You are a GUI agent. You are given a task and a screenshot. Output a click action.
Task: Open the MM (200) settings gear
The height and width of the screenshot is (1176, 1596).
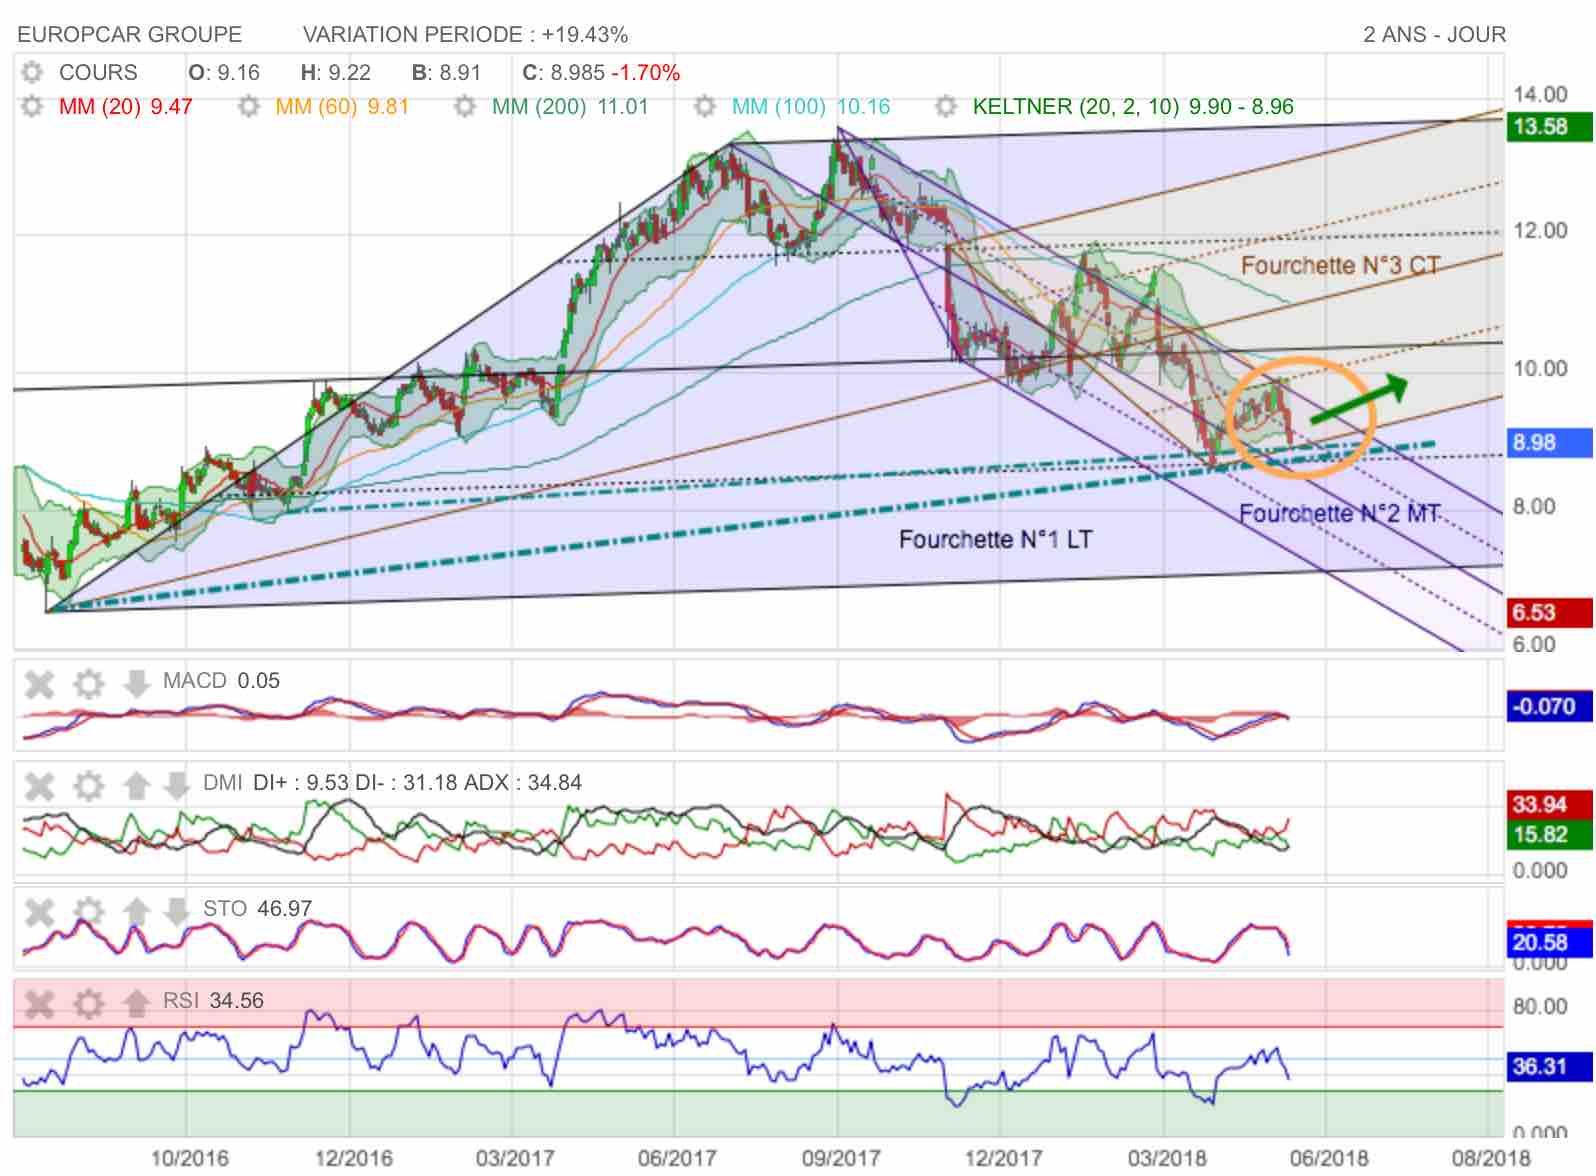(465, 106)
